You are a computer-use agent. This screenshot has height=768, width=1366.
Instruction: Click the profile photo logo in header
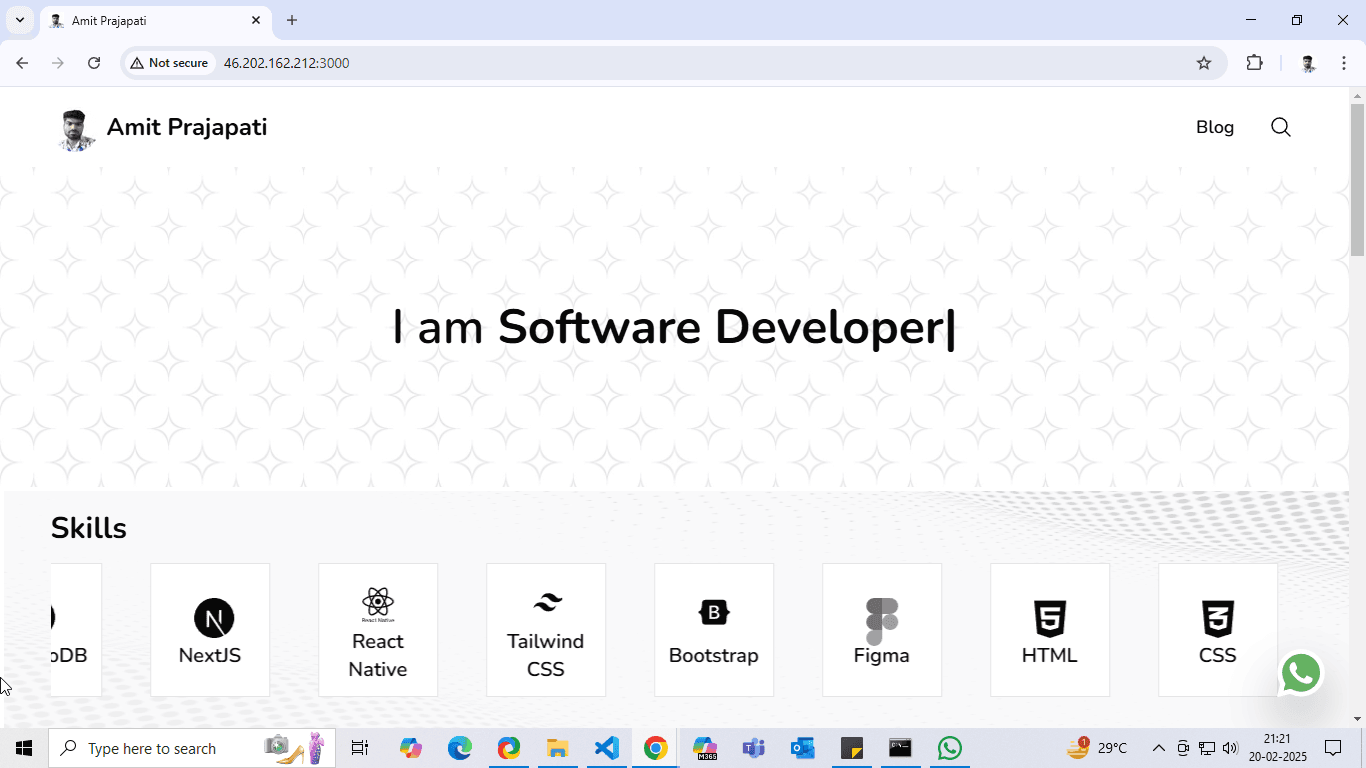(76, 130)
